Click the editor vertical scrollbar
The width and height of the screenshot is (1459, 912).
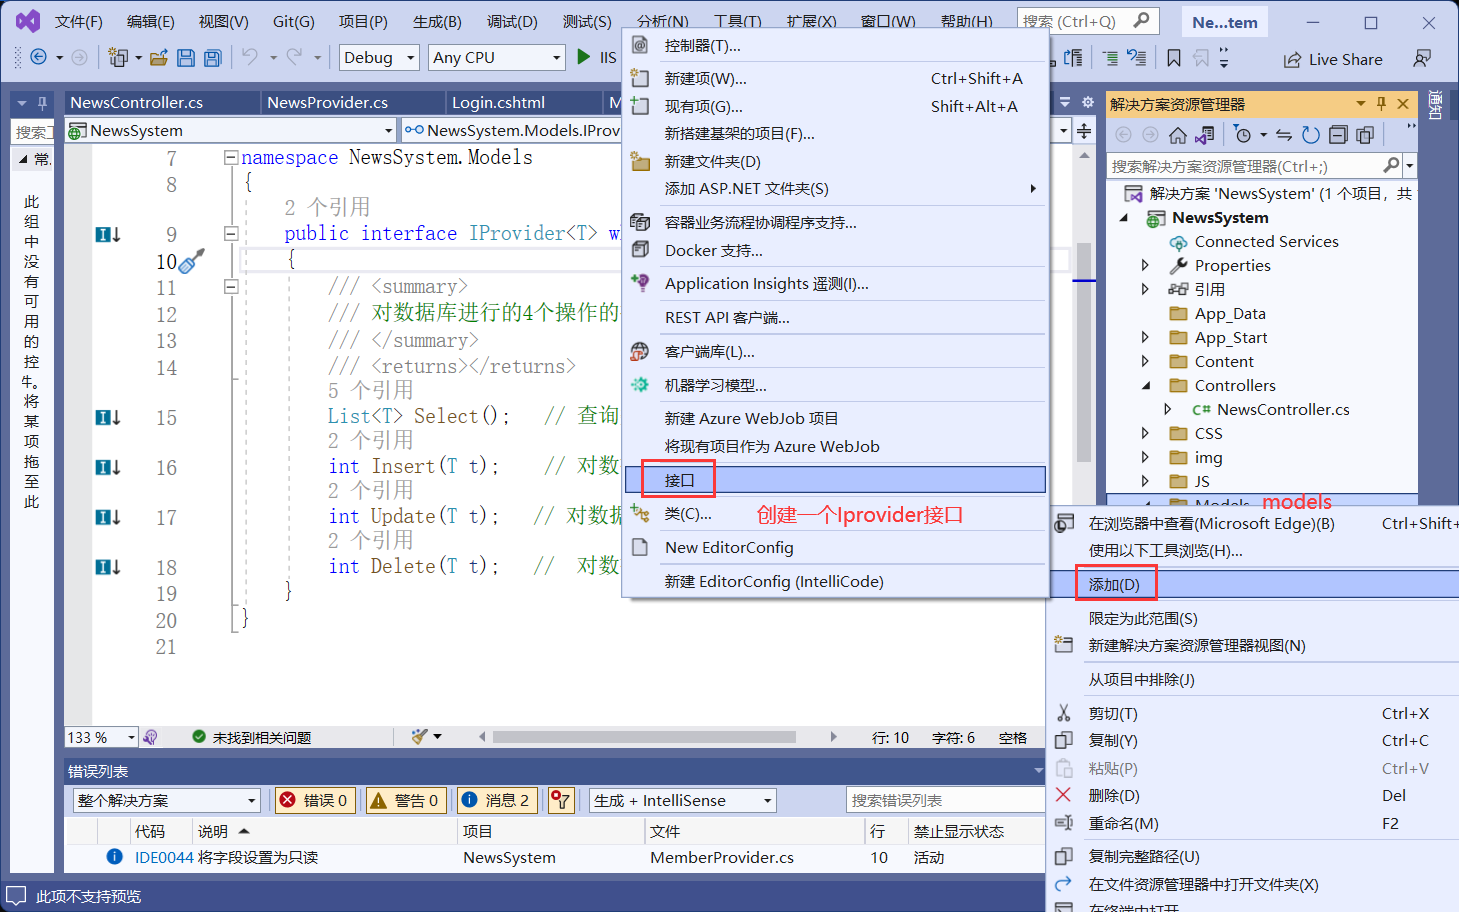(x=1083, y=353)
